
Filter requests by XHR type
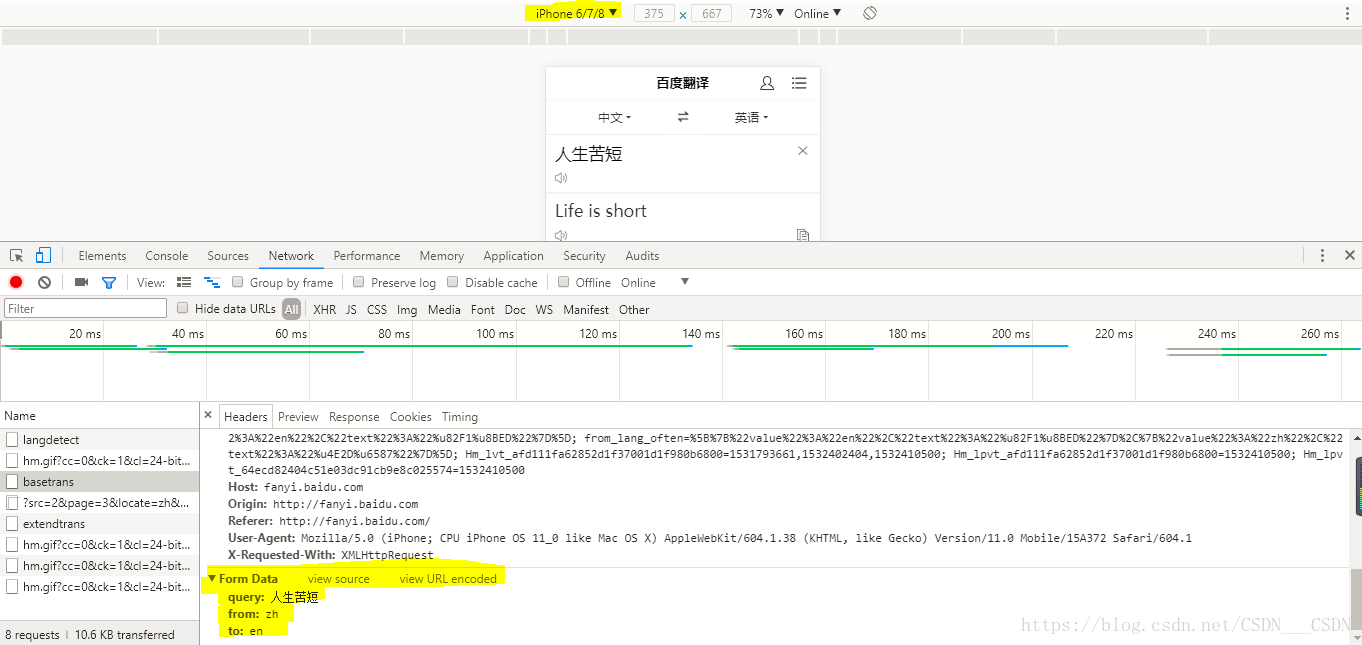325,309
